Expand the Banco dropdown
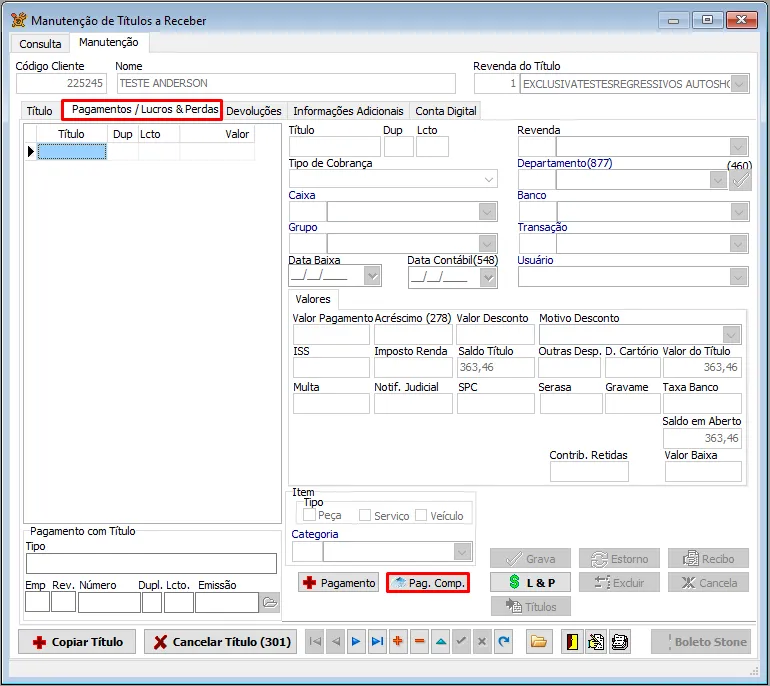This screenshot has width=770, height=686. (x=739, y=212)
